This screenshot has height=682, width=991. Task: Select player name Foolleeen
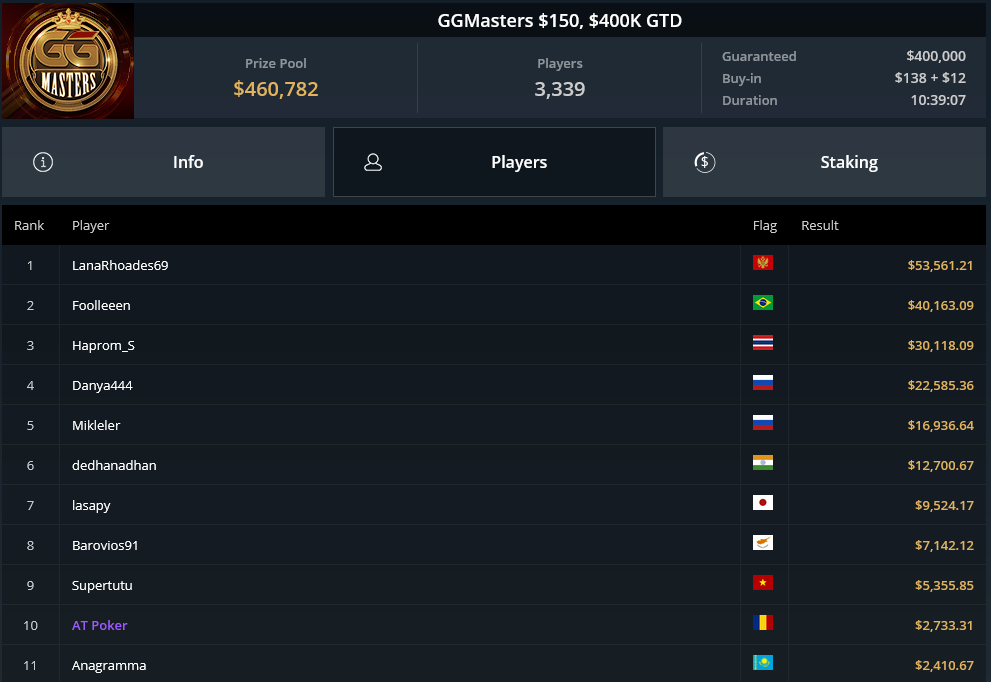click(101, 305)
